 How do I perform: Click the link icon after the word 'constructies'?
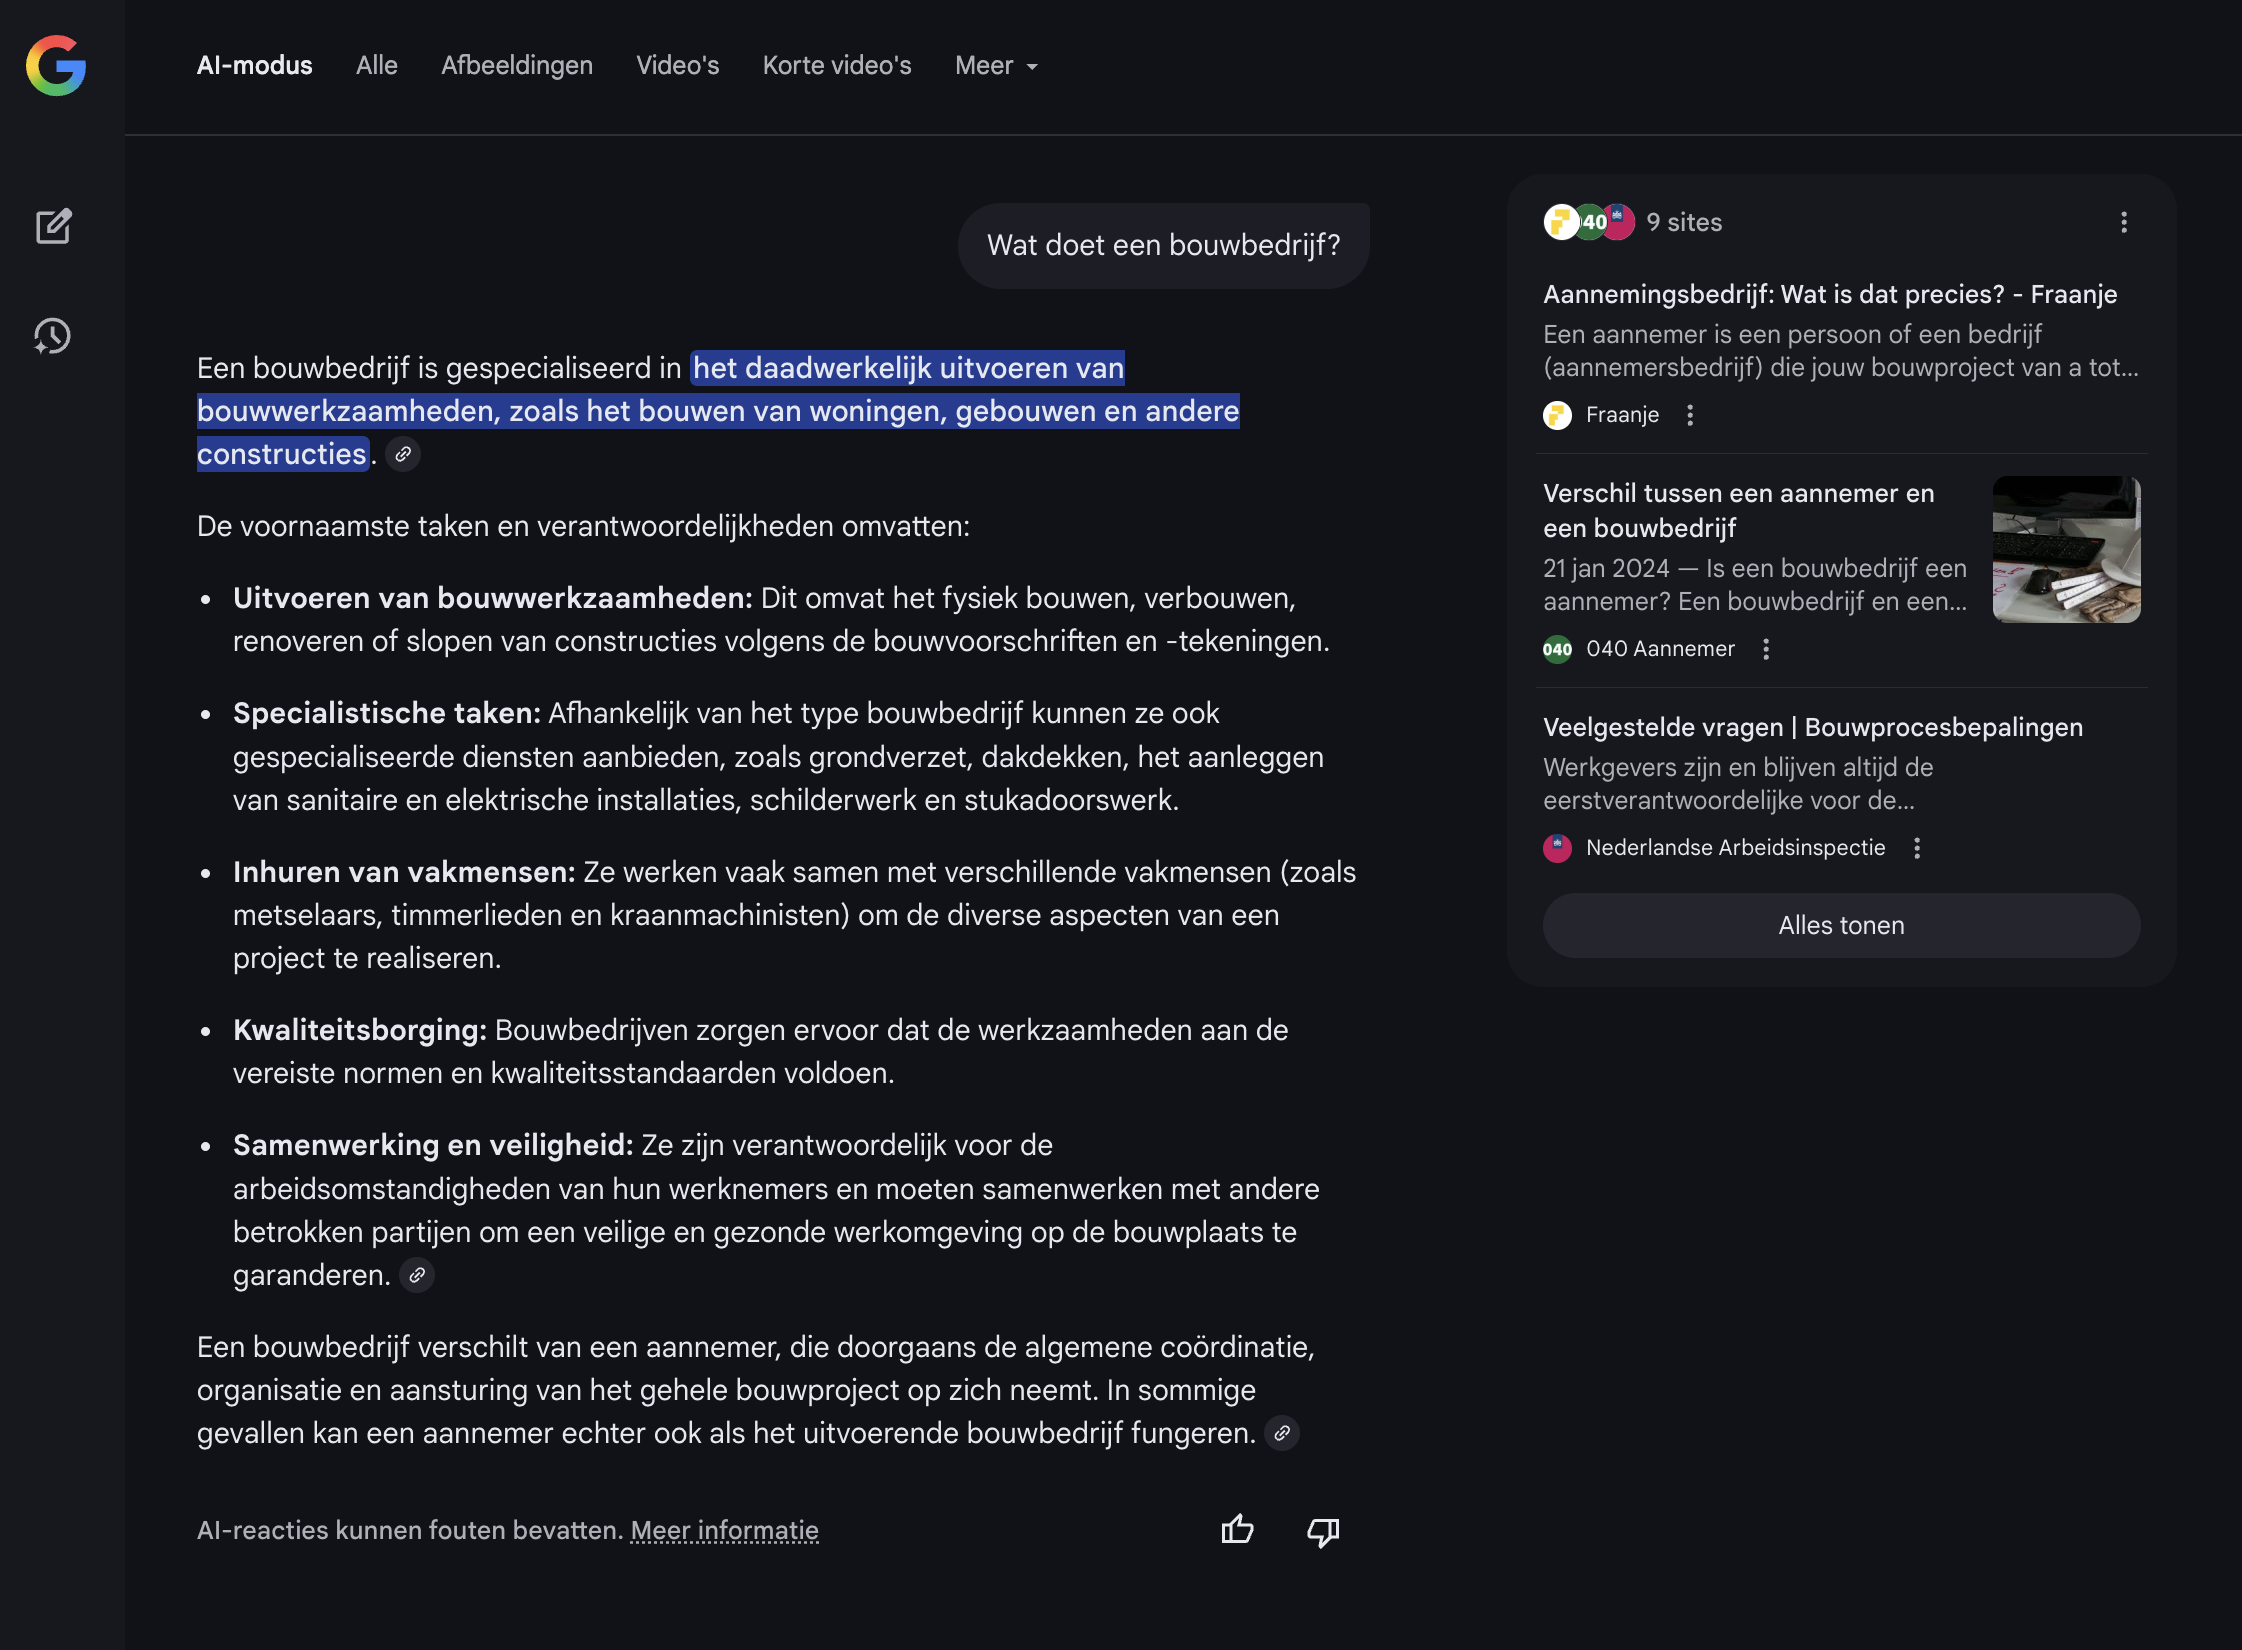(x=403, y=454)
